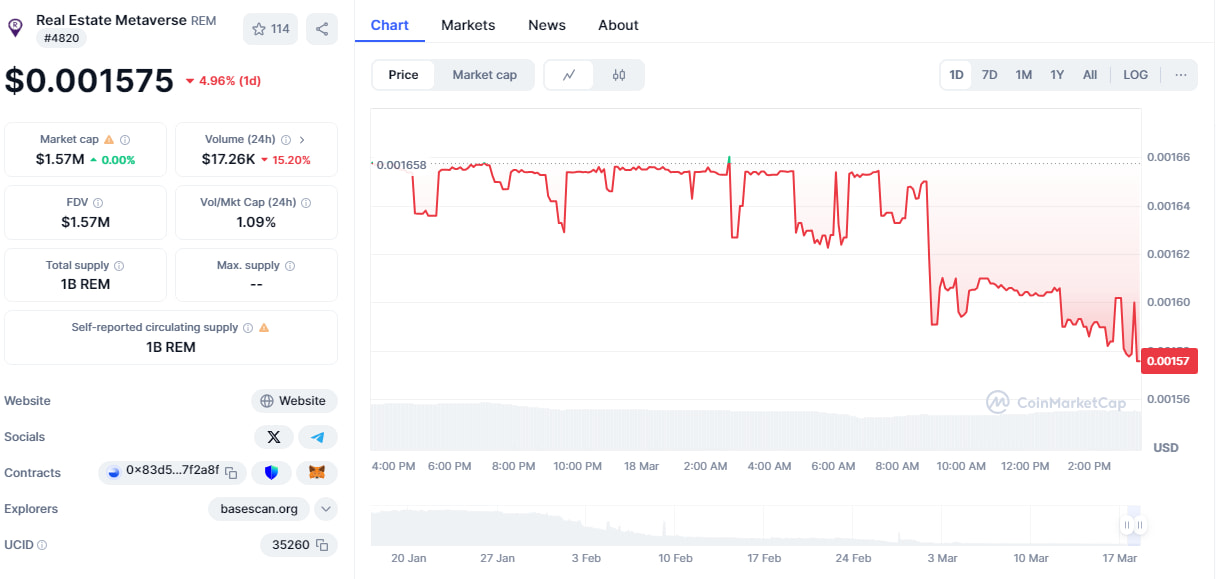Click the 0.001658 price marker on chart
Image resolution: width=1216 pixels, height=579 pixels.
tap(401, 165)
